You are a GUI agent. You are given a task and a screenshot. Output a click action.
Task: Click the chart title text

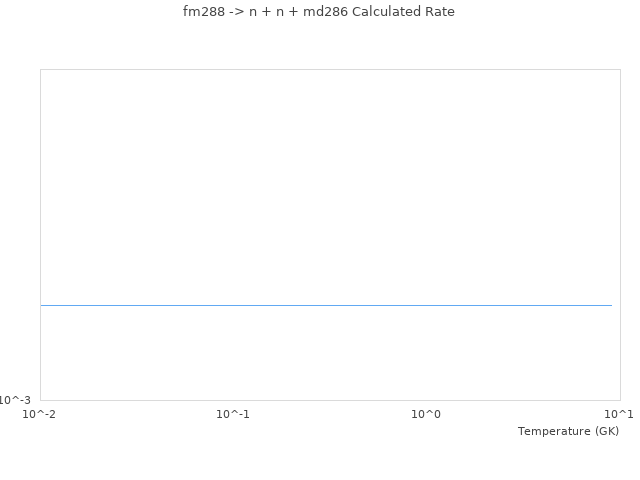click(x=319, y=12)
